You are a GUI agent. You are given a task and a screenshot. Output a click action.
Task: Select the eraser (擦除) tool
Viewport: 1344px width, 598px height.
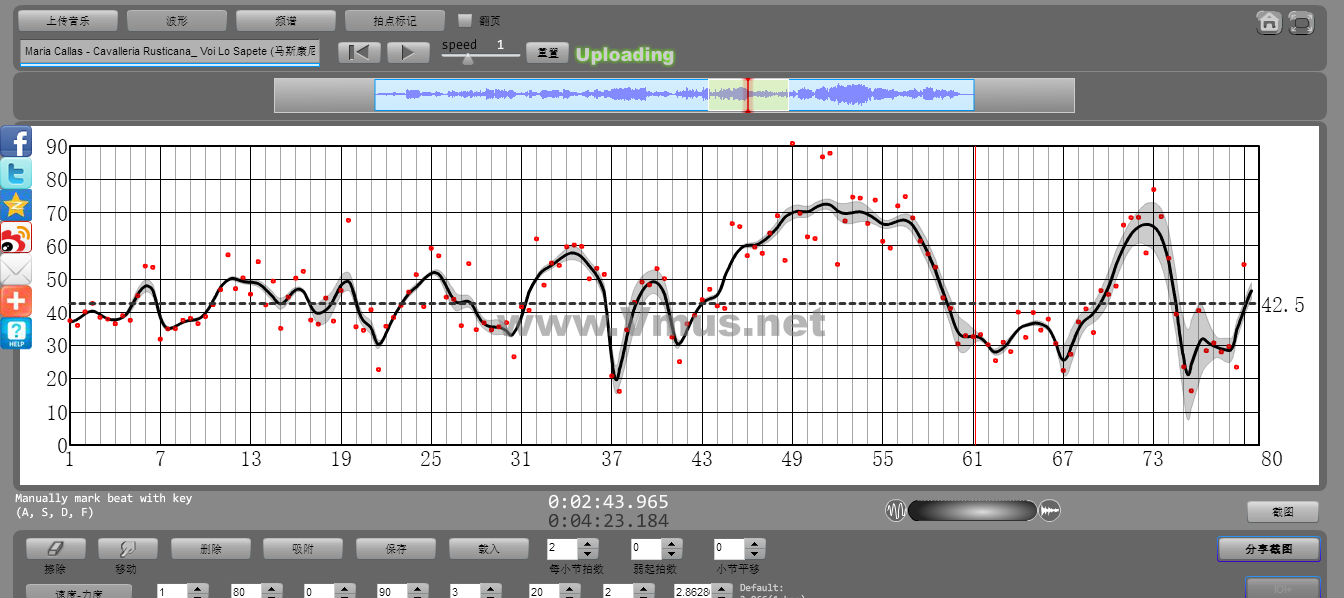(x=55, y=548)
